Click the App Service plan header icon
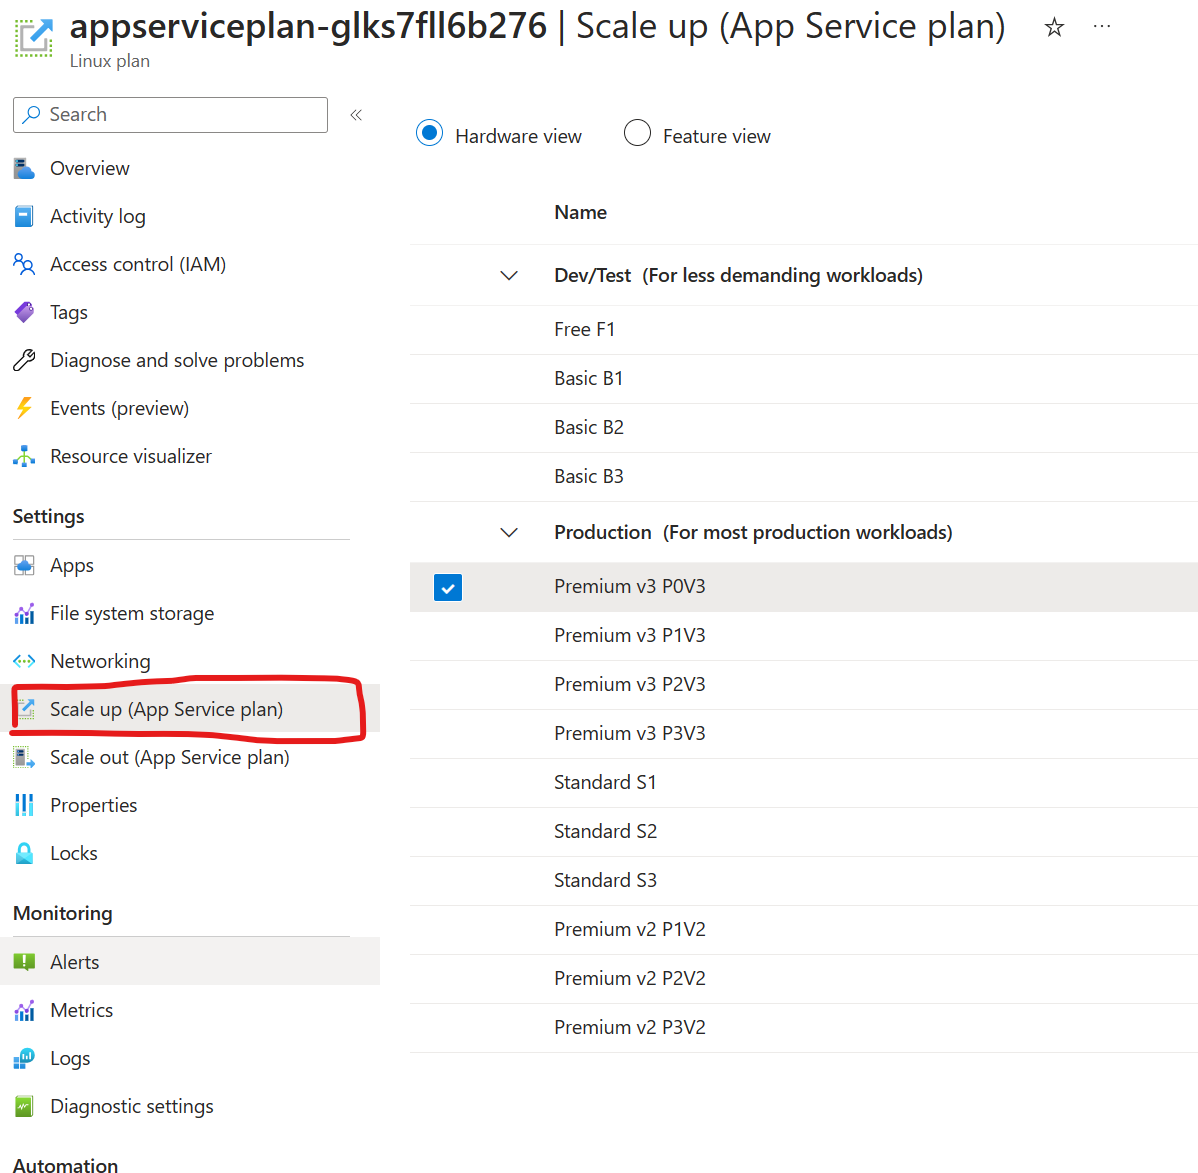This screenshot has width=1198, height=1173. 34,36
